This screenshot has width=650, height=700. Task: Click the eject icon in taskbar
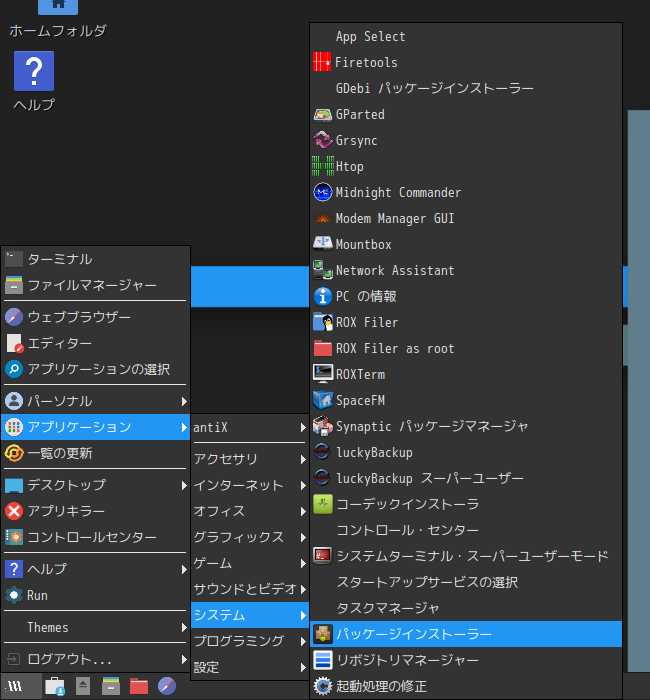coord(83,686)
